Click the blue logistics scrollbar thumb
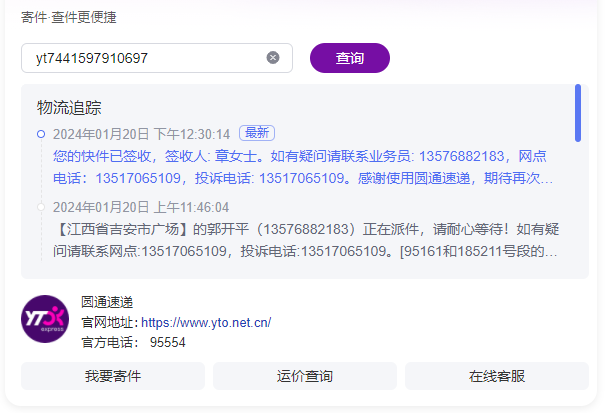606x413 pixels. [578, 113]
